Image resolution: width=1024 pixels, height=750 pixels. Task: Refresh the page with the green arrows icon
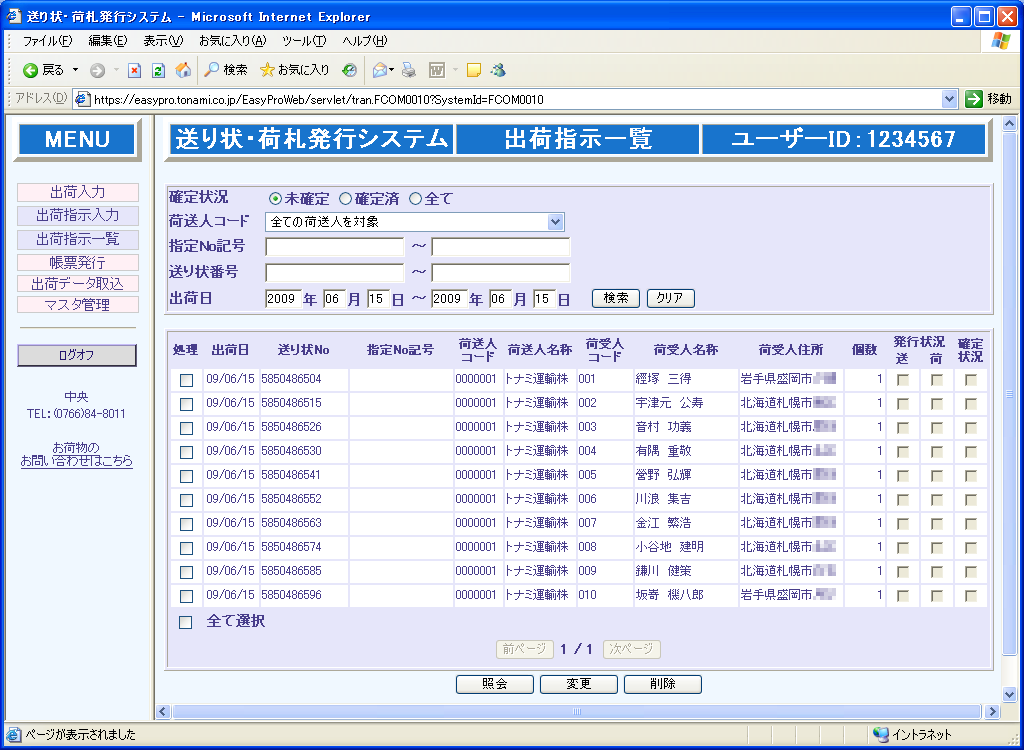point(158,71)
